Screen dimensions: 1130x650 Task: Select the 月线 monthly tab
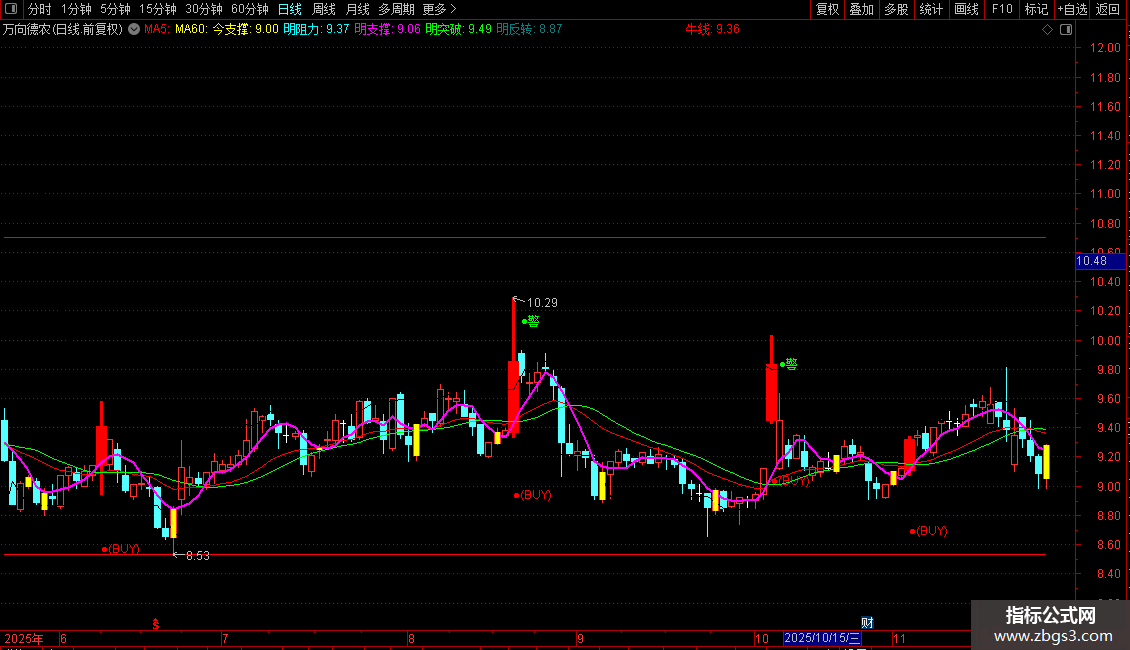click(x=357, y=9)
